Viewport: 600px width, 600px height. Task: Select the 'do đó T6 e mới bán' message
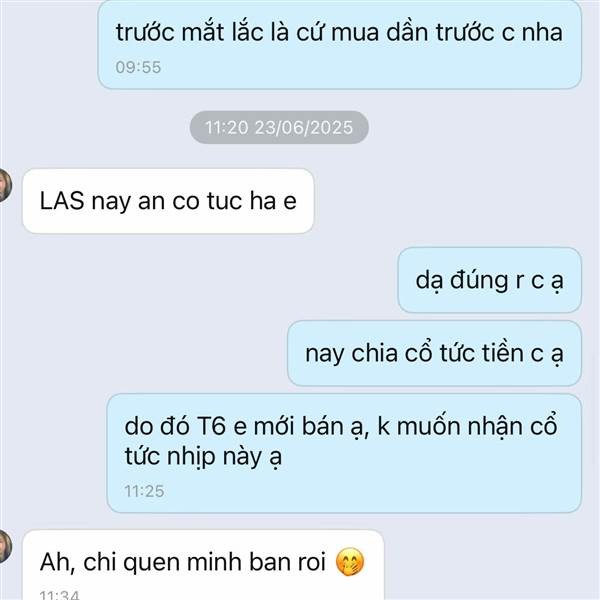[344, 453]
